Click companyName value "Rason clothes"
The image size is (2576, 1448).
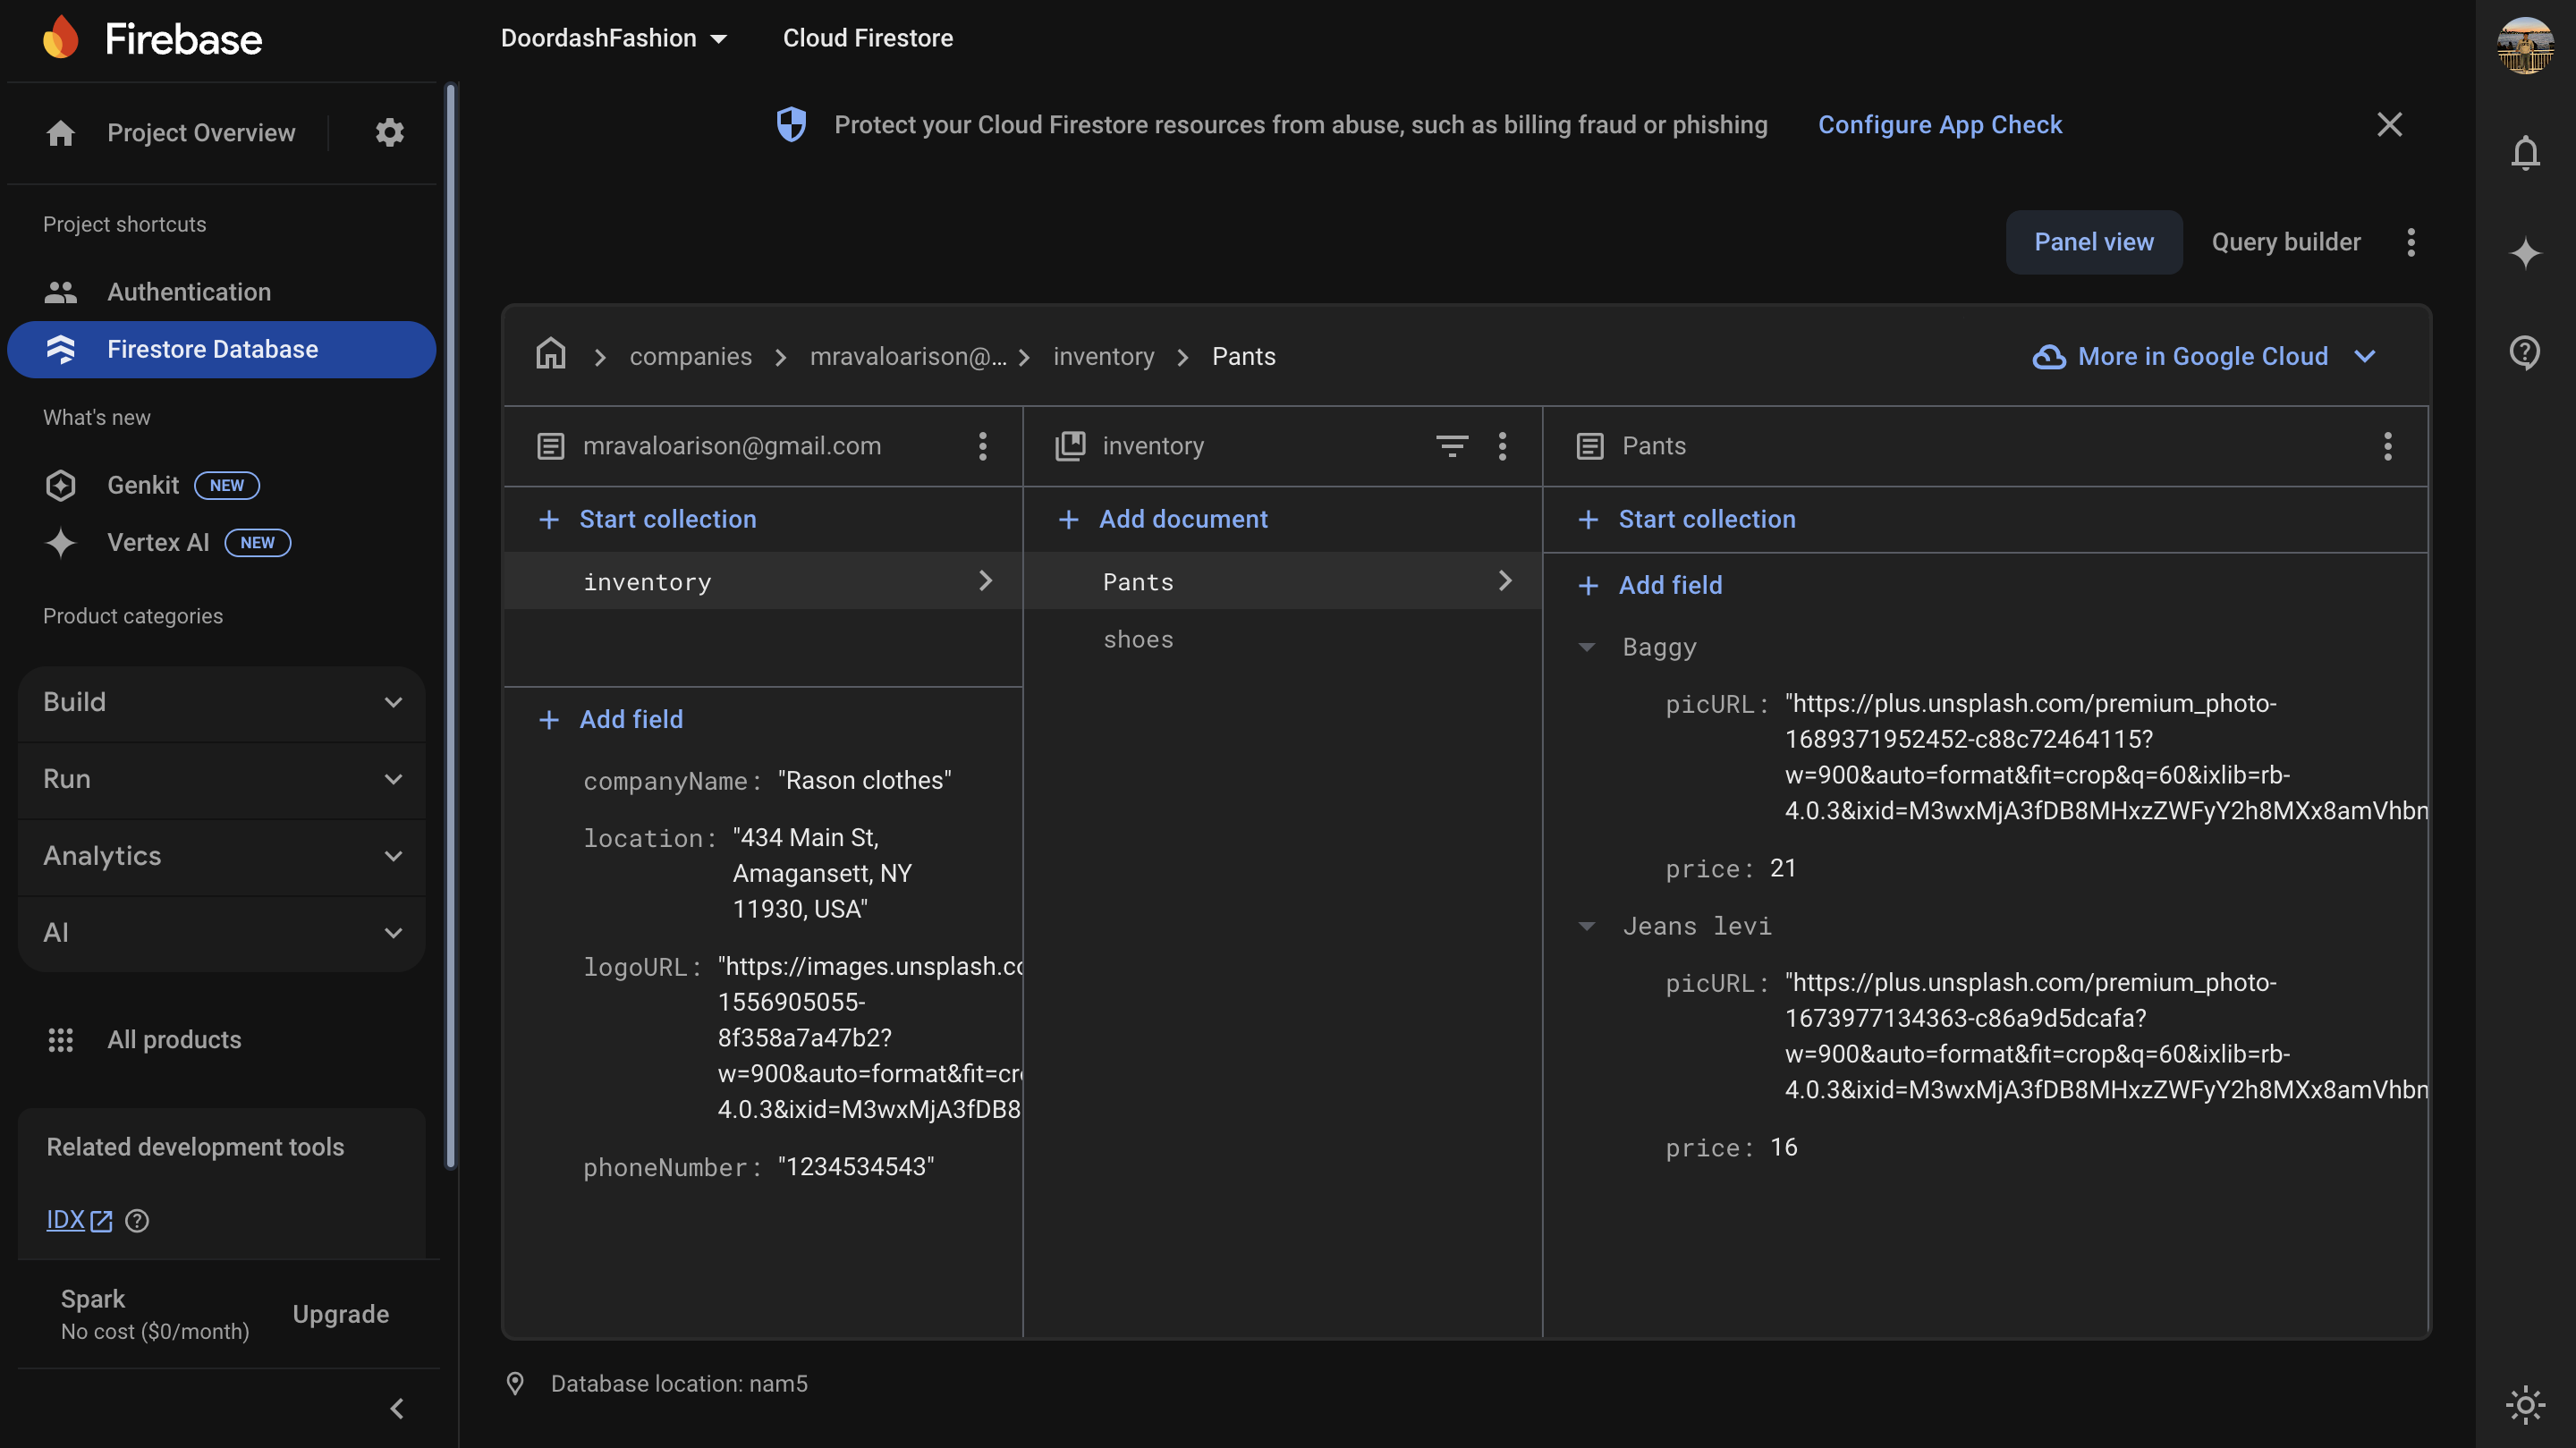click(864, 780)
